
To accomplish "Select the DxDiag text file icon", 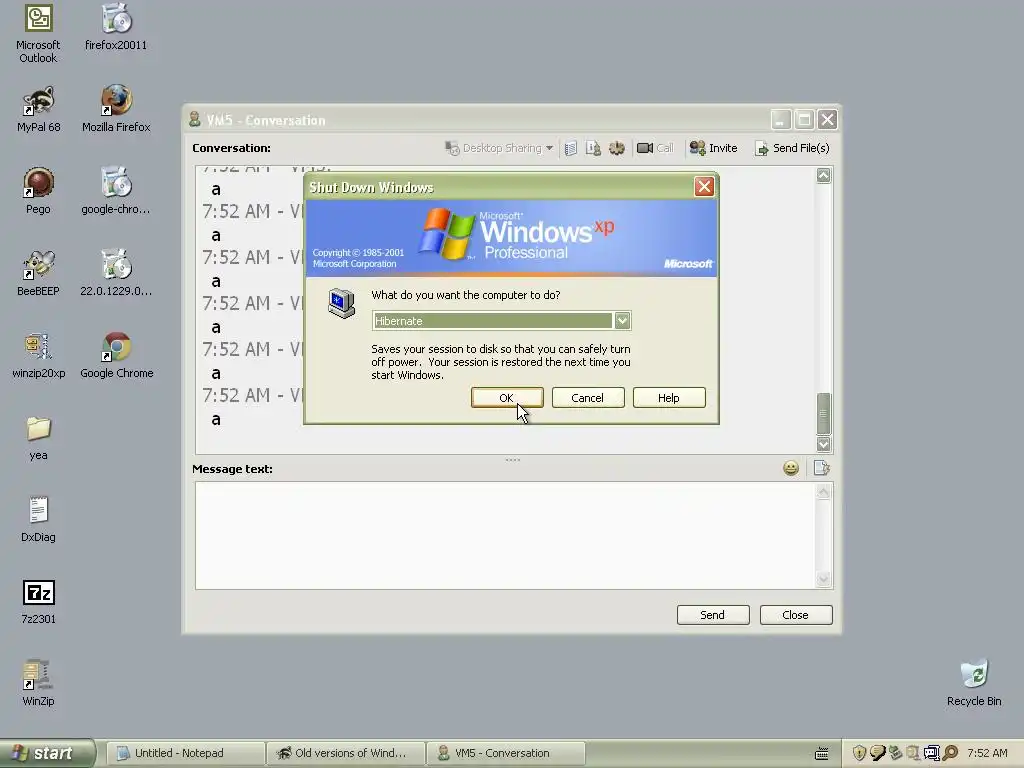I will (39, 520).
